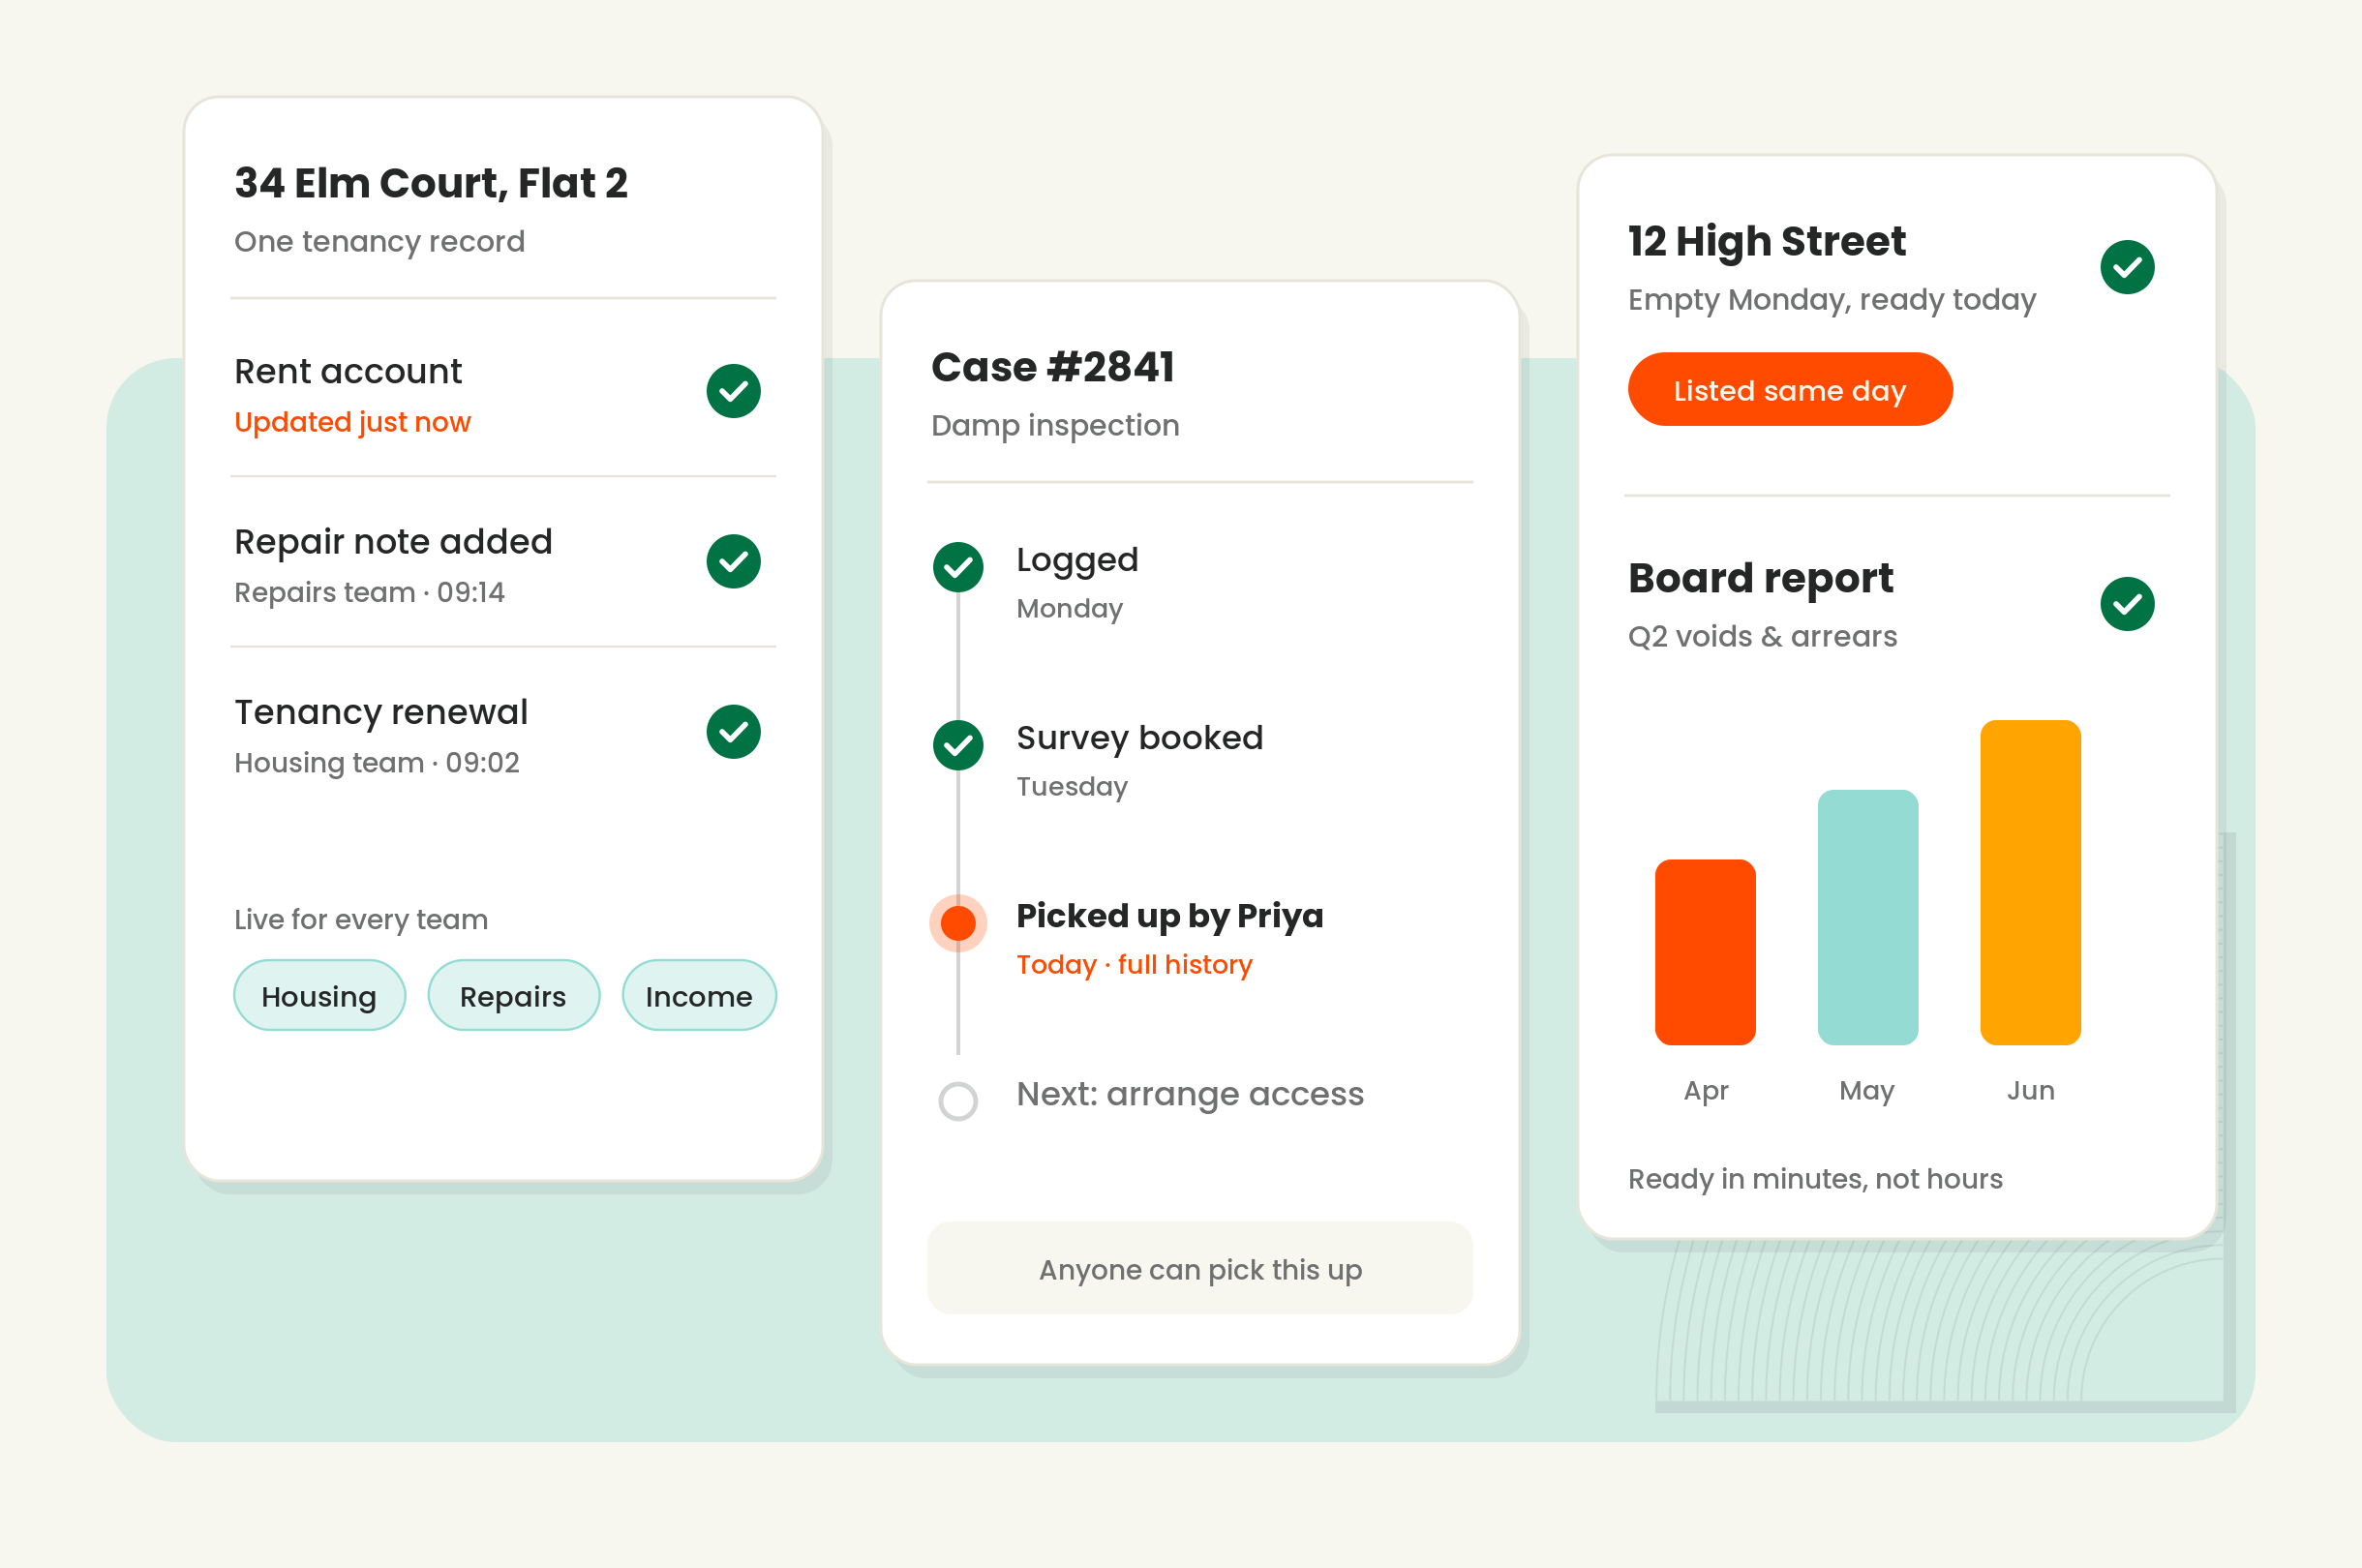This screenshot has height=1568, width=2362.
Task: Open the 34 Elm Court, Flat 2 heading
Action: click(x=431, y=183)
